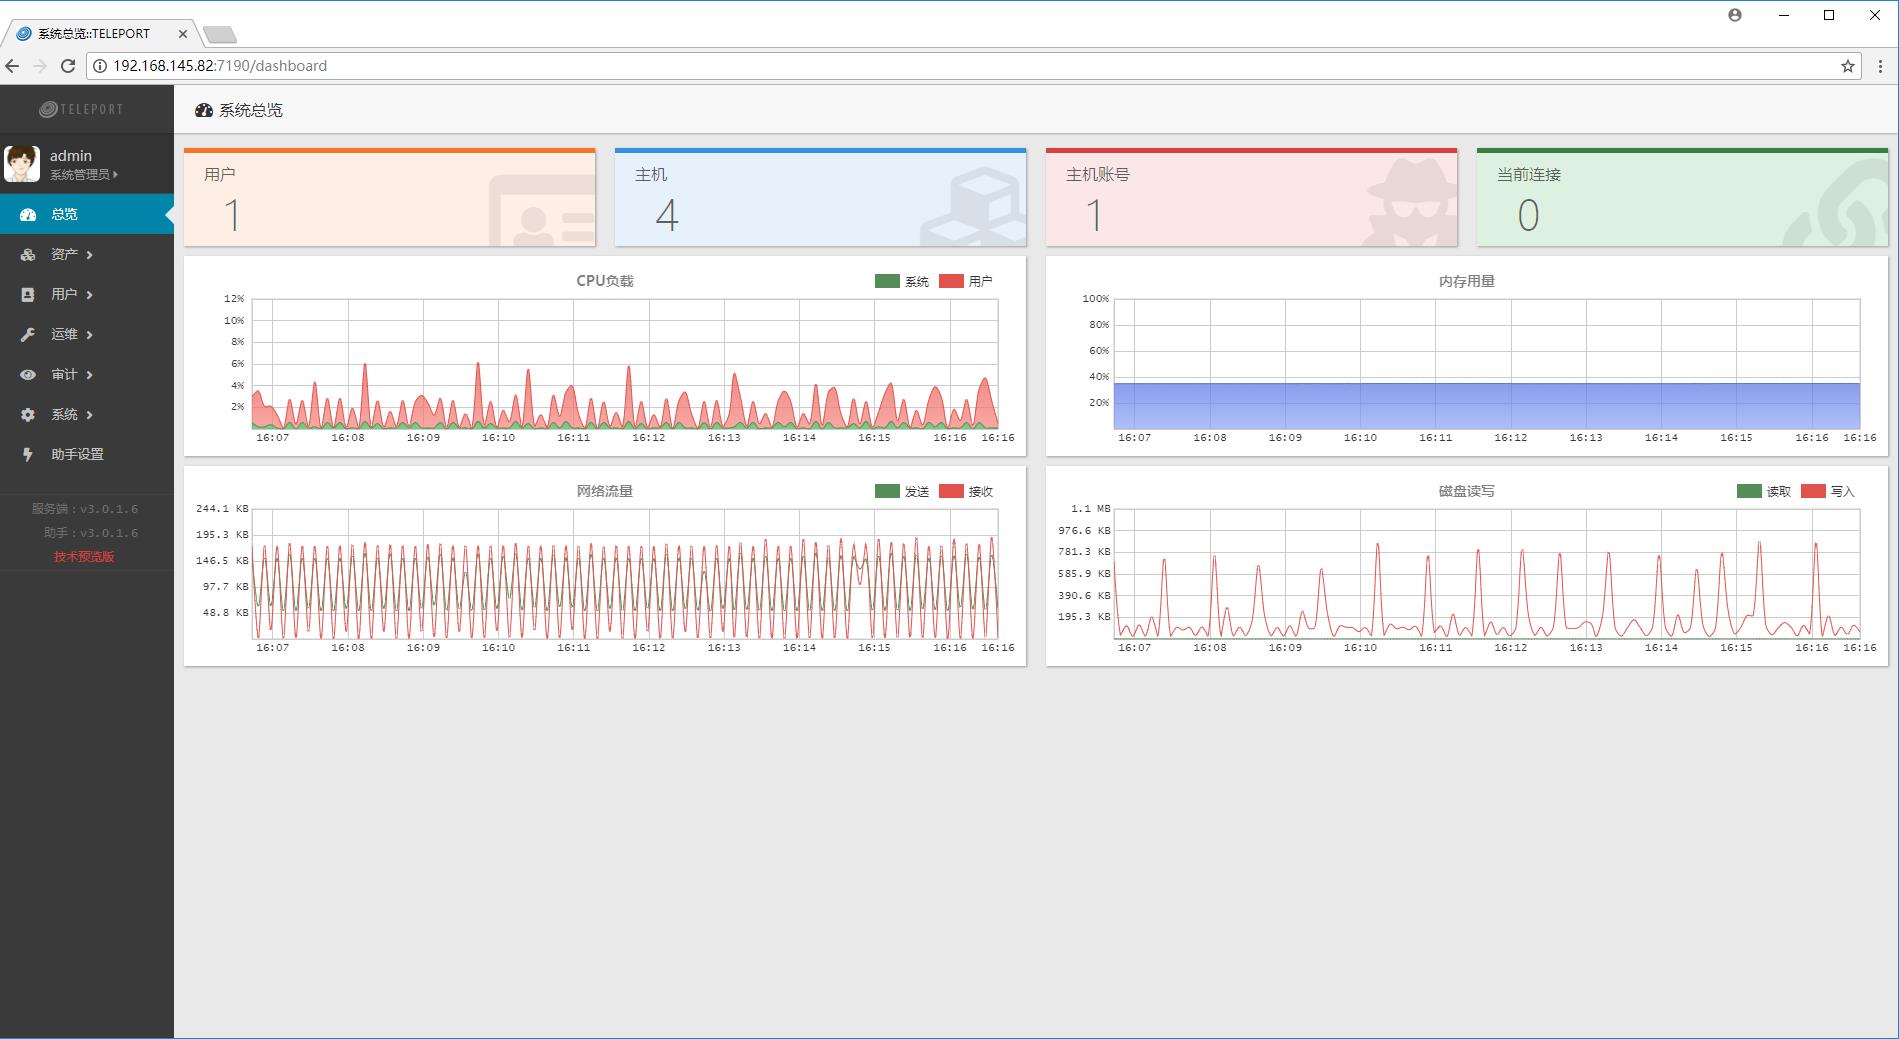Toggle the red 用户 CPU legend swatch

coord(951,281)
